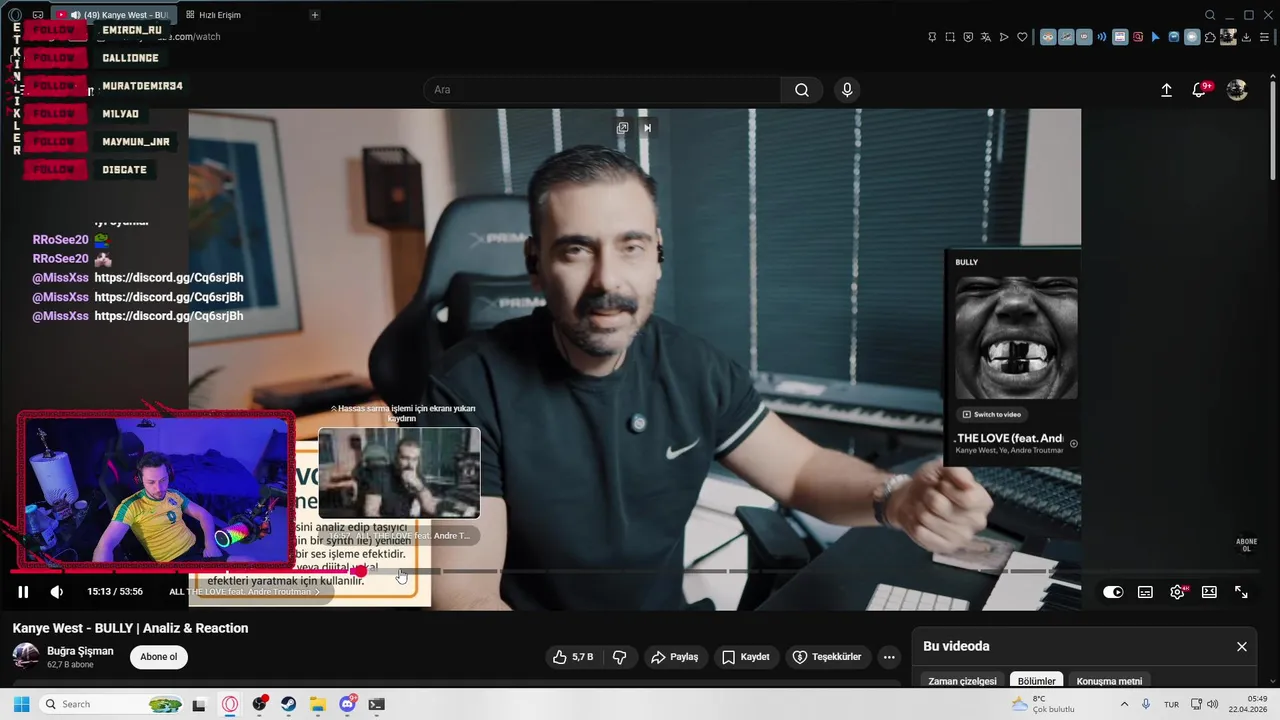
Task: Open the Windows Start menu
Action: tap(21, 704)
